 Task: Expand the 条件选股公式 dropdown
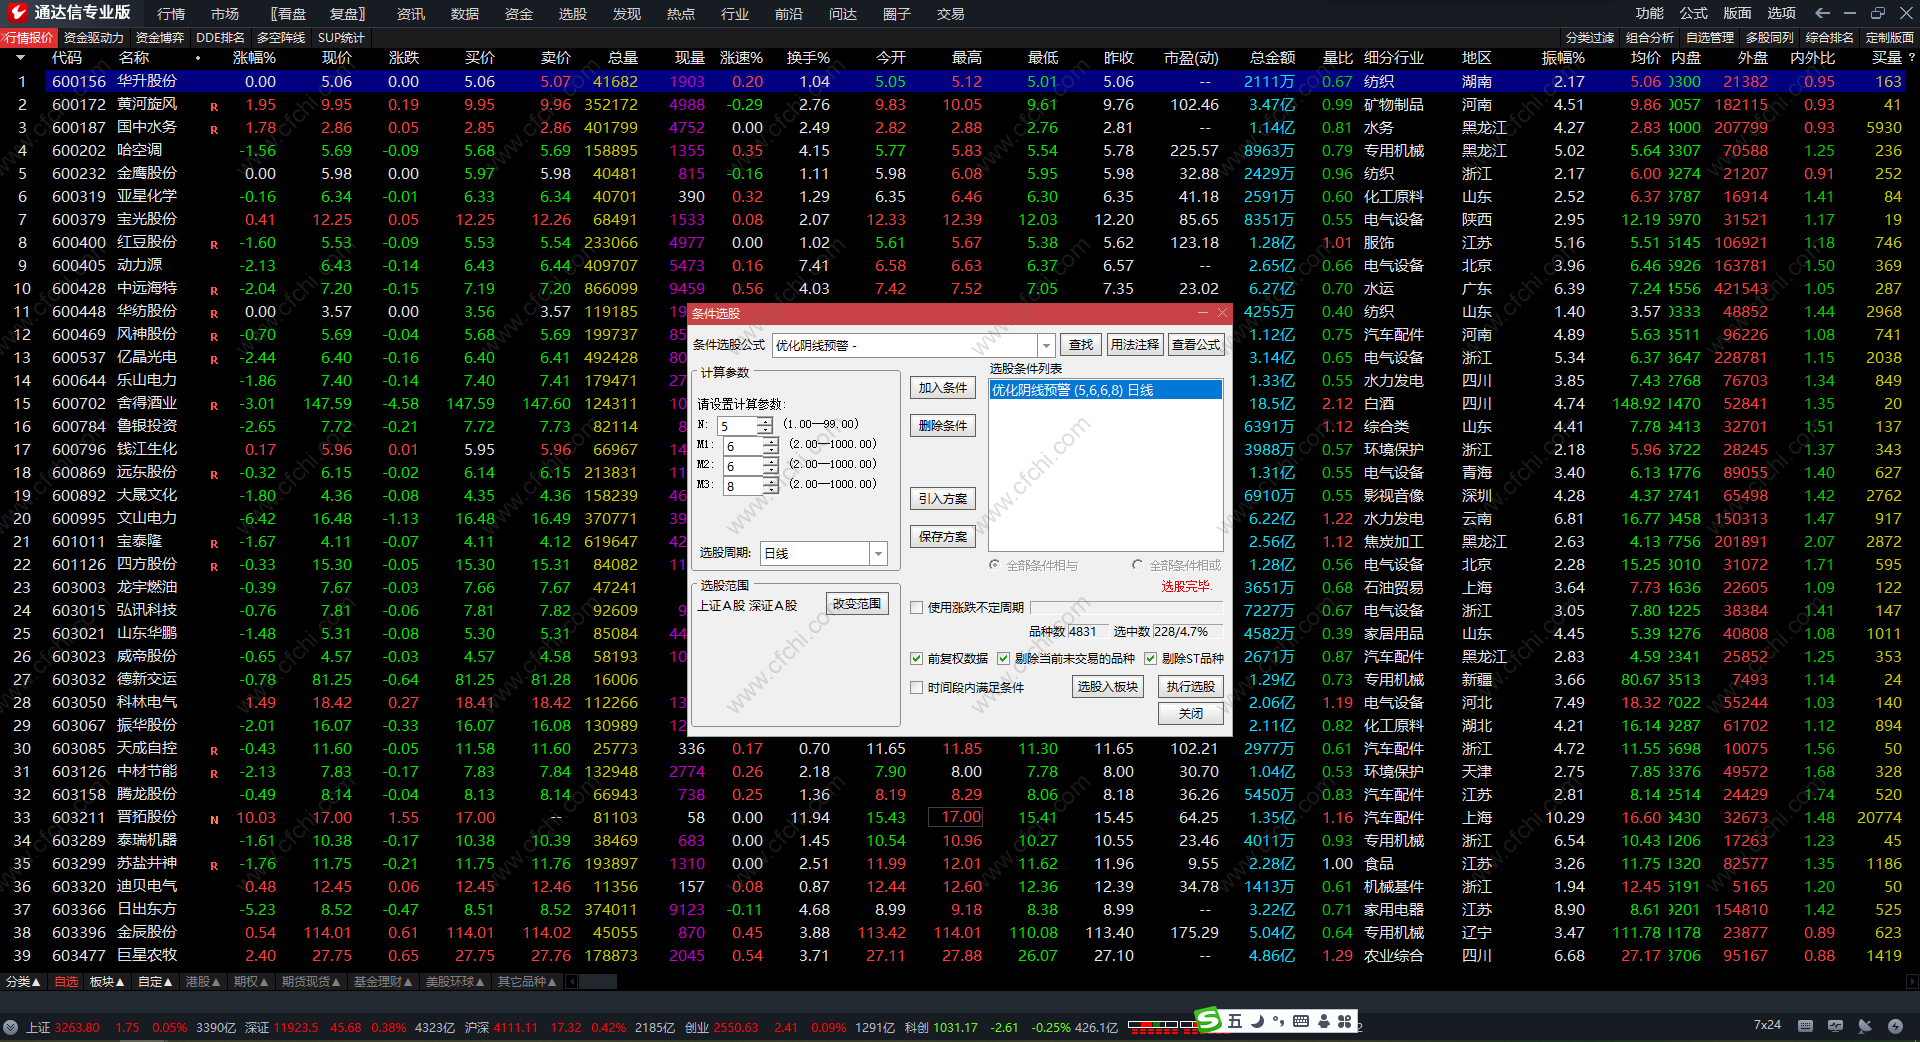coord(1046,345)
